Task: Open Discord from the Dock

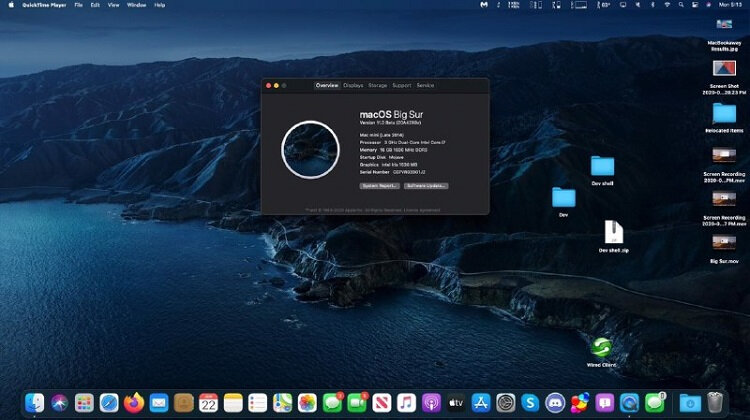Action: [x=555, y=403]
